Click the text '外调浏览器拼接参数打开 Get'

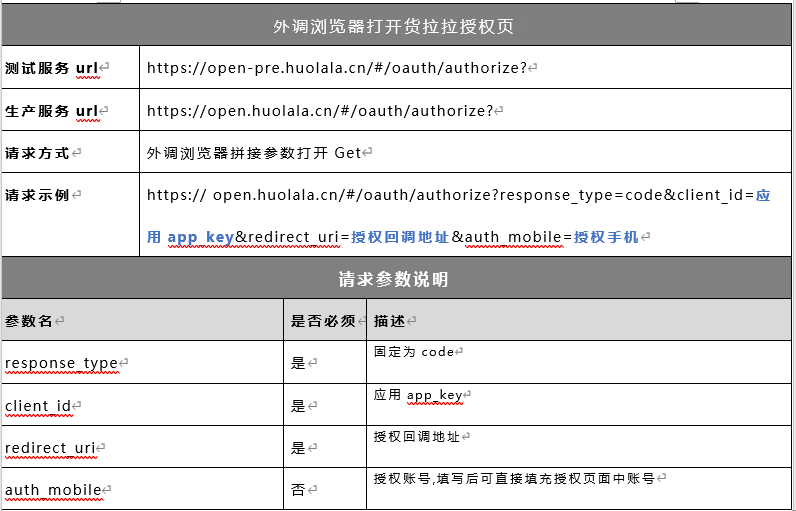click(254, 153)
